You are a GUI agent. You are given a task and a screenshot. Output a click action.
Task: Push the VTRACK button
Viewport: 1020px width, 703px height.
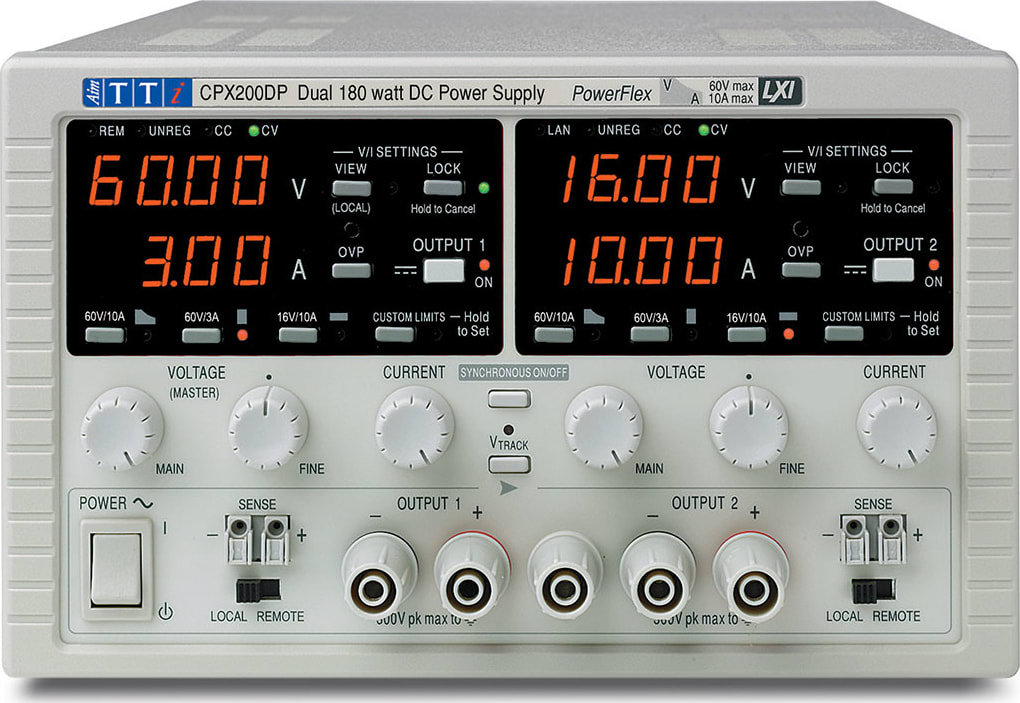point(509,464)
